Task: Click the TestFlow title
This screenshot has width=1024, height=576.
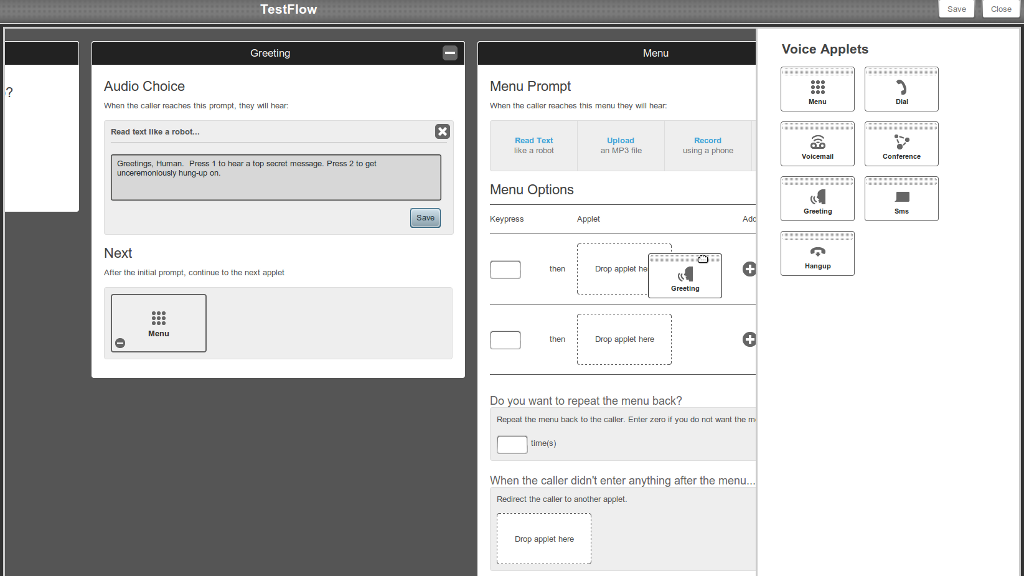Action: click(288, 9)
